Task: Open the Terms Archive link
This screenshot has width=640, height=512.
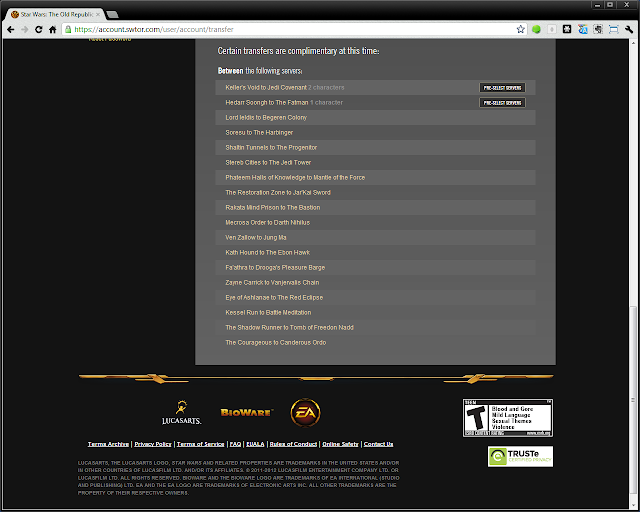Action: [108, 444]
